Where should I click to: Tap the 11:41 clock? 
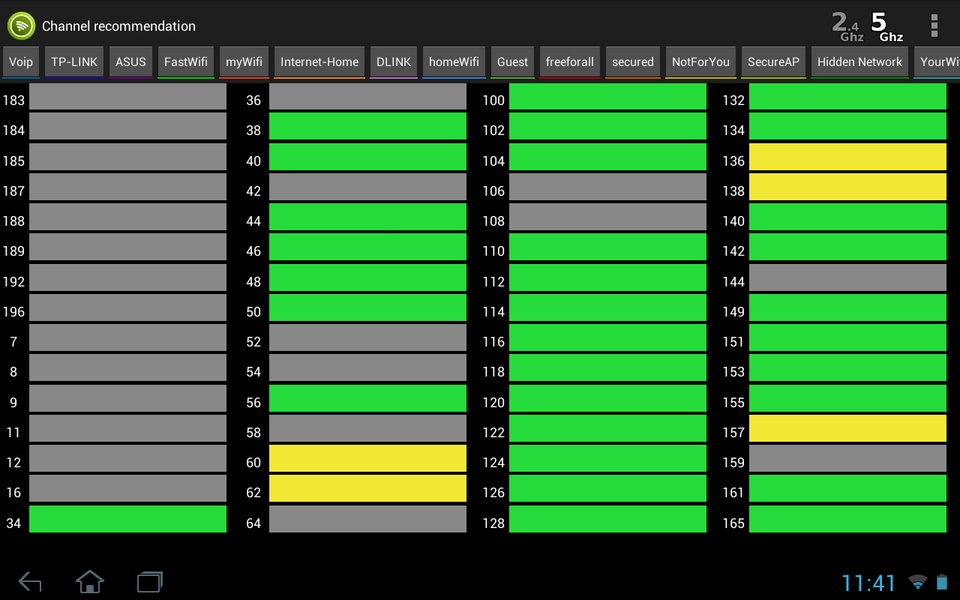click(868, 583)
